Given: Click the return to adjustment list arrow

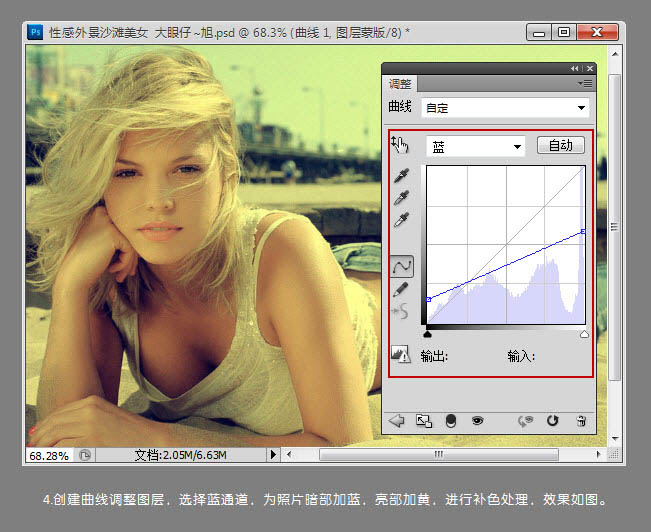Looking at the screenshot, I should click(396, 421).
